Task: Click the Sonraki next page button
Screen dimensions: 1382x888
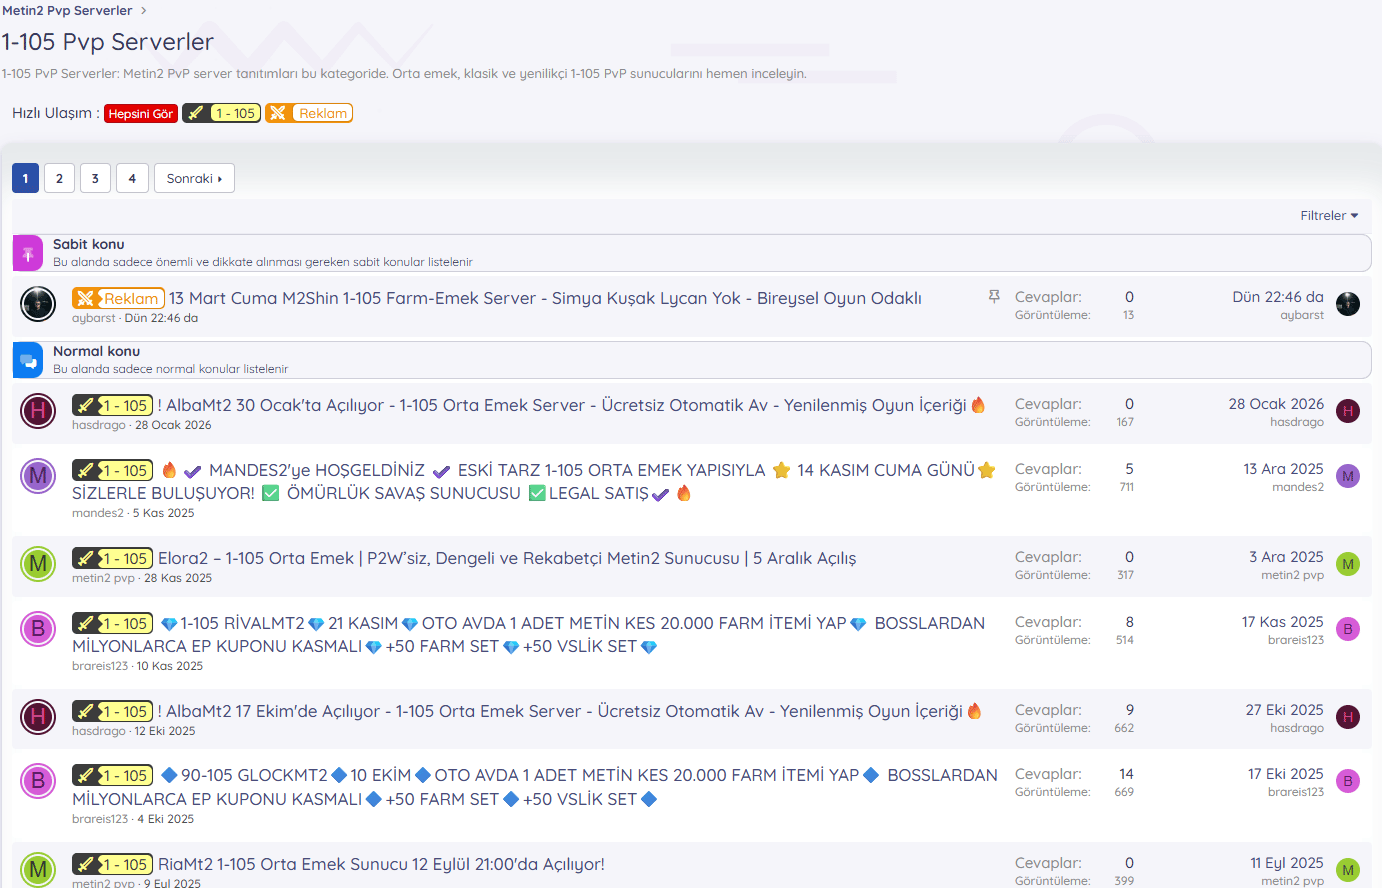Action: [x=194, y=178]
